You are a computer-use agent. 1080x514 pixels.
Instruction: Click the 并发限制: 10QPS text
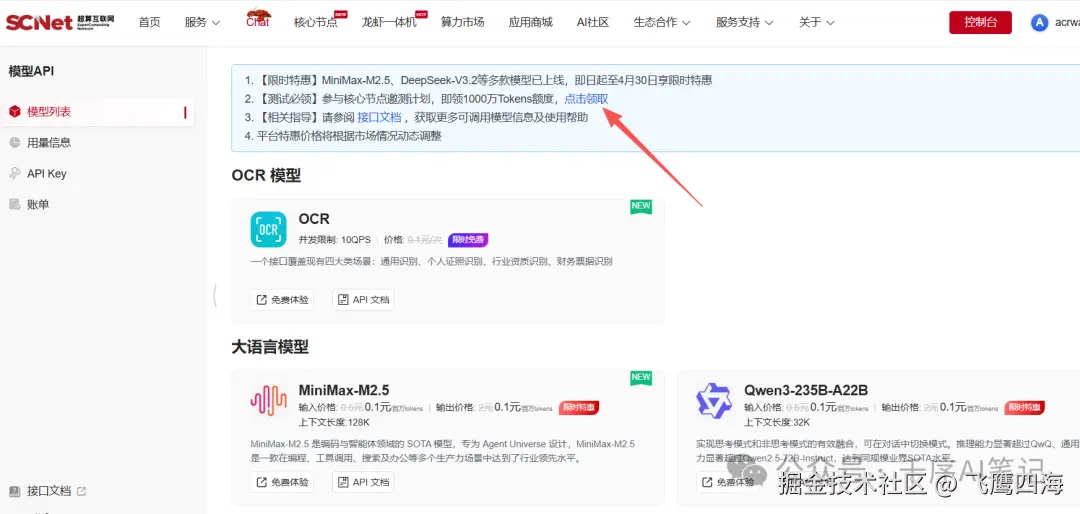click(x=334, y=240)
